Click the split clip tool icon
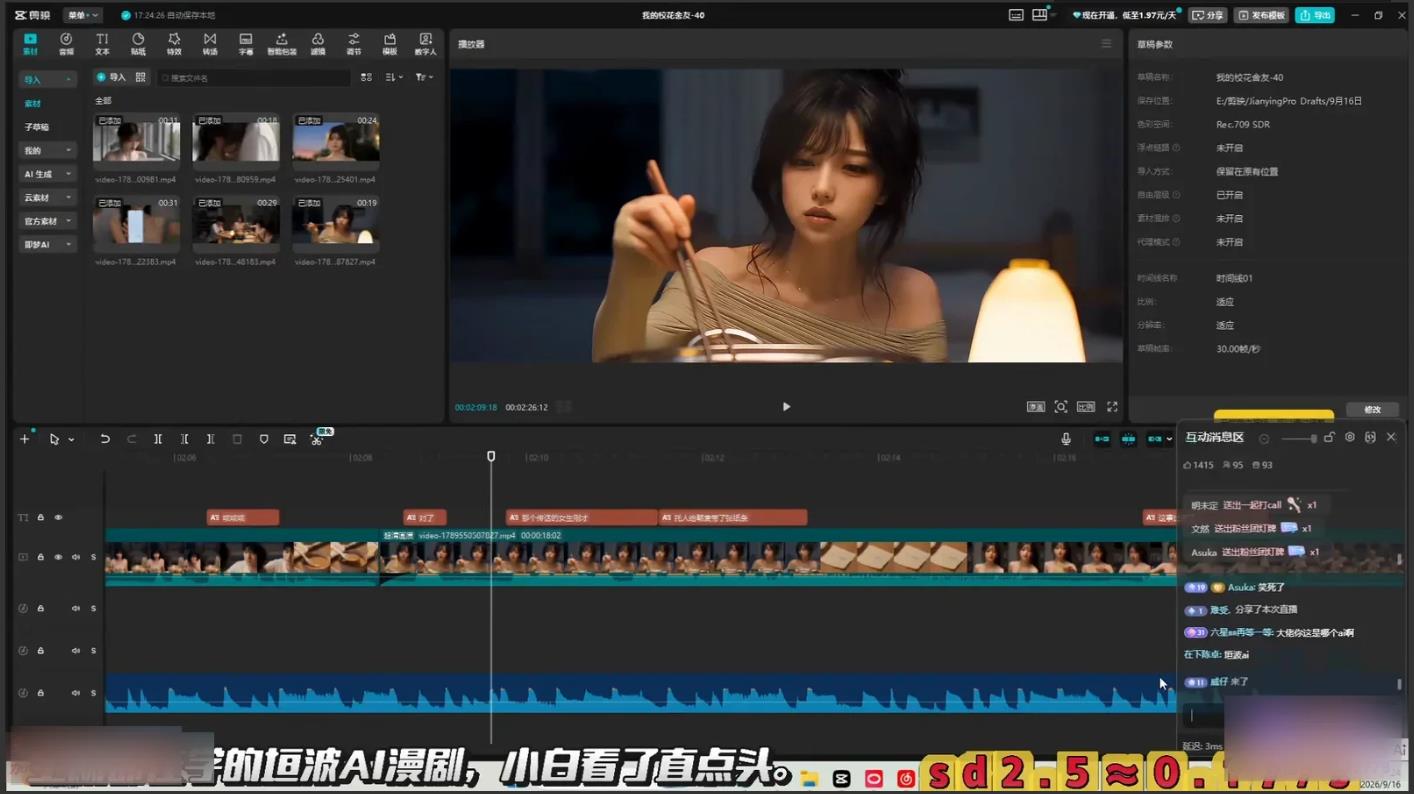Screen dimensions: 1414x794 click(x=158, y=439)
